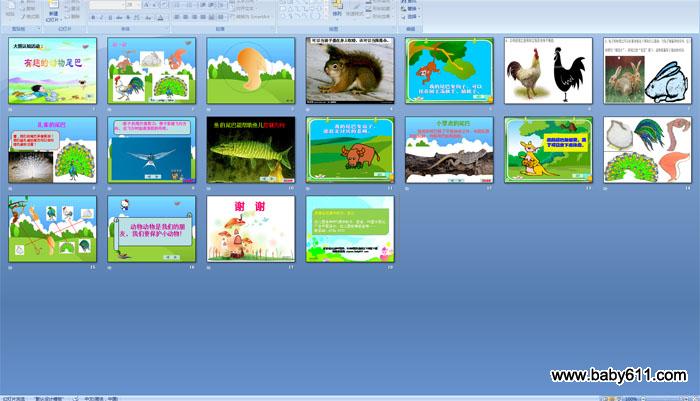Image resolution: width=700 pixels, height=401 pixels.
Task: Select the 谢谢 mushroom house slide
Action: click(251, 229)
